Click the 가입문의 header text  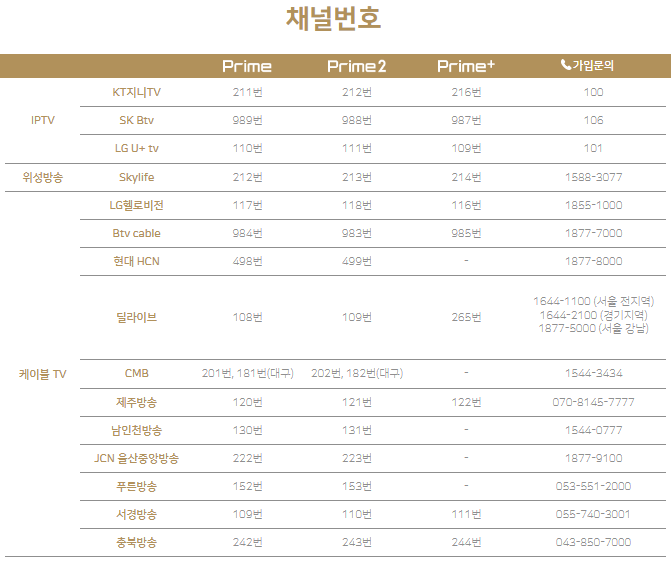(x=593, y=65)
